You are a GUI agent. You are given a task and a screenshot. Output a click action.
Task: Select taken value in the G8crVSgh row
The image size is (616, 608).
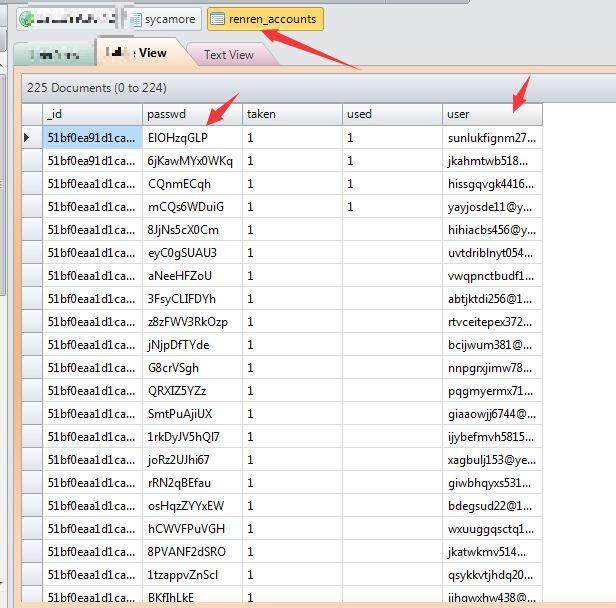tap(292, 368)
